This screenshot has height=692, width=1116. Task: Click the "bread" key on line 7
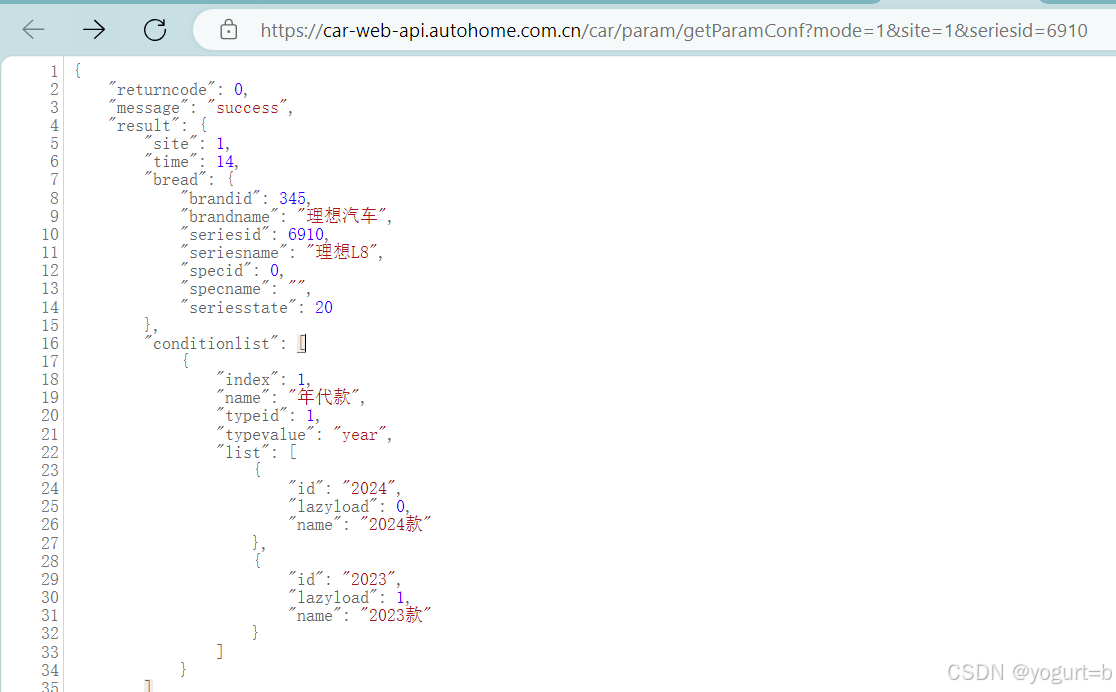point(176,180)
